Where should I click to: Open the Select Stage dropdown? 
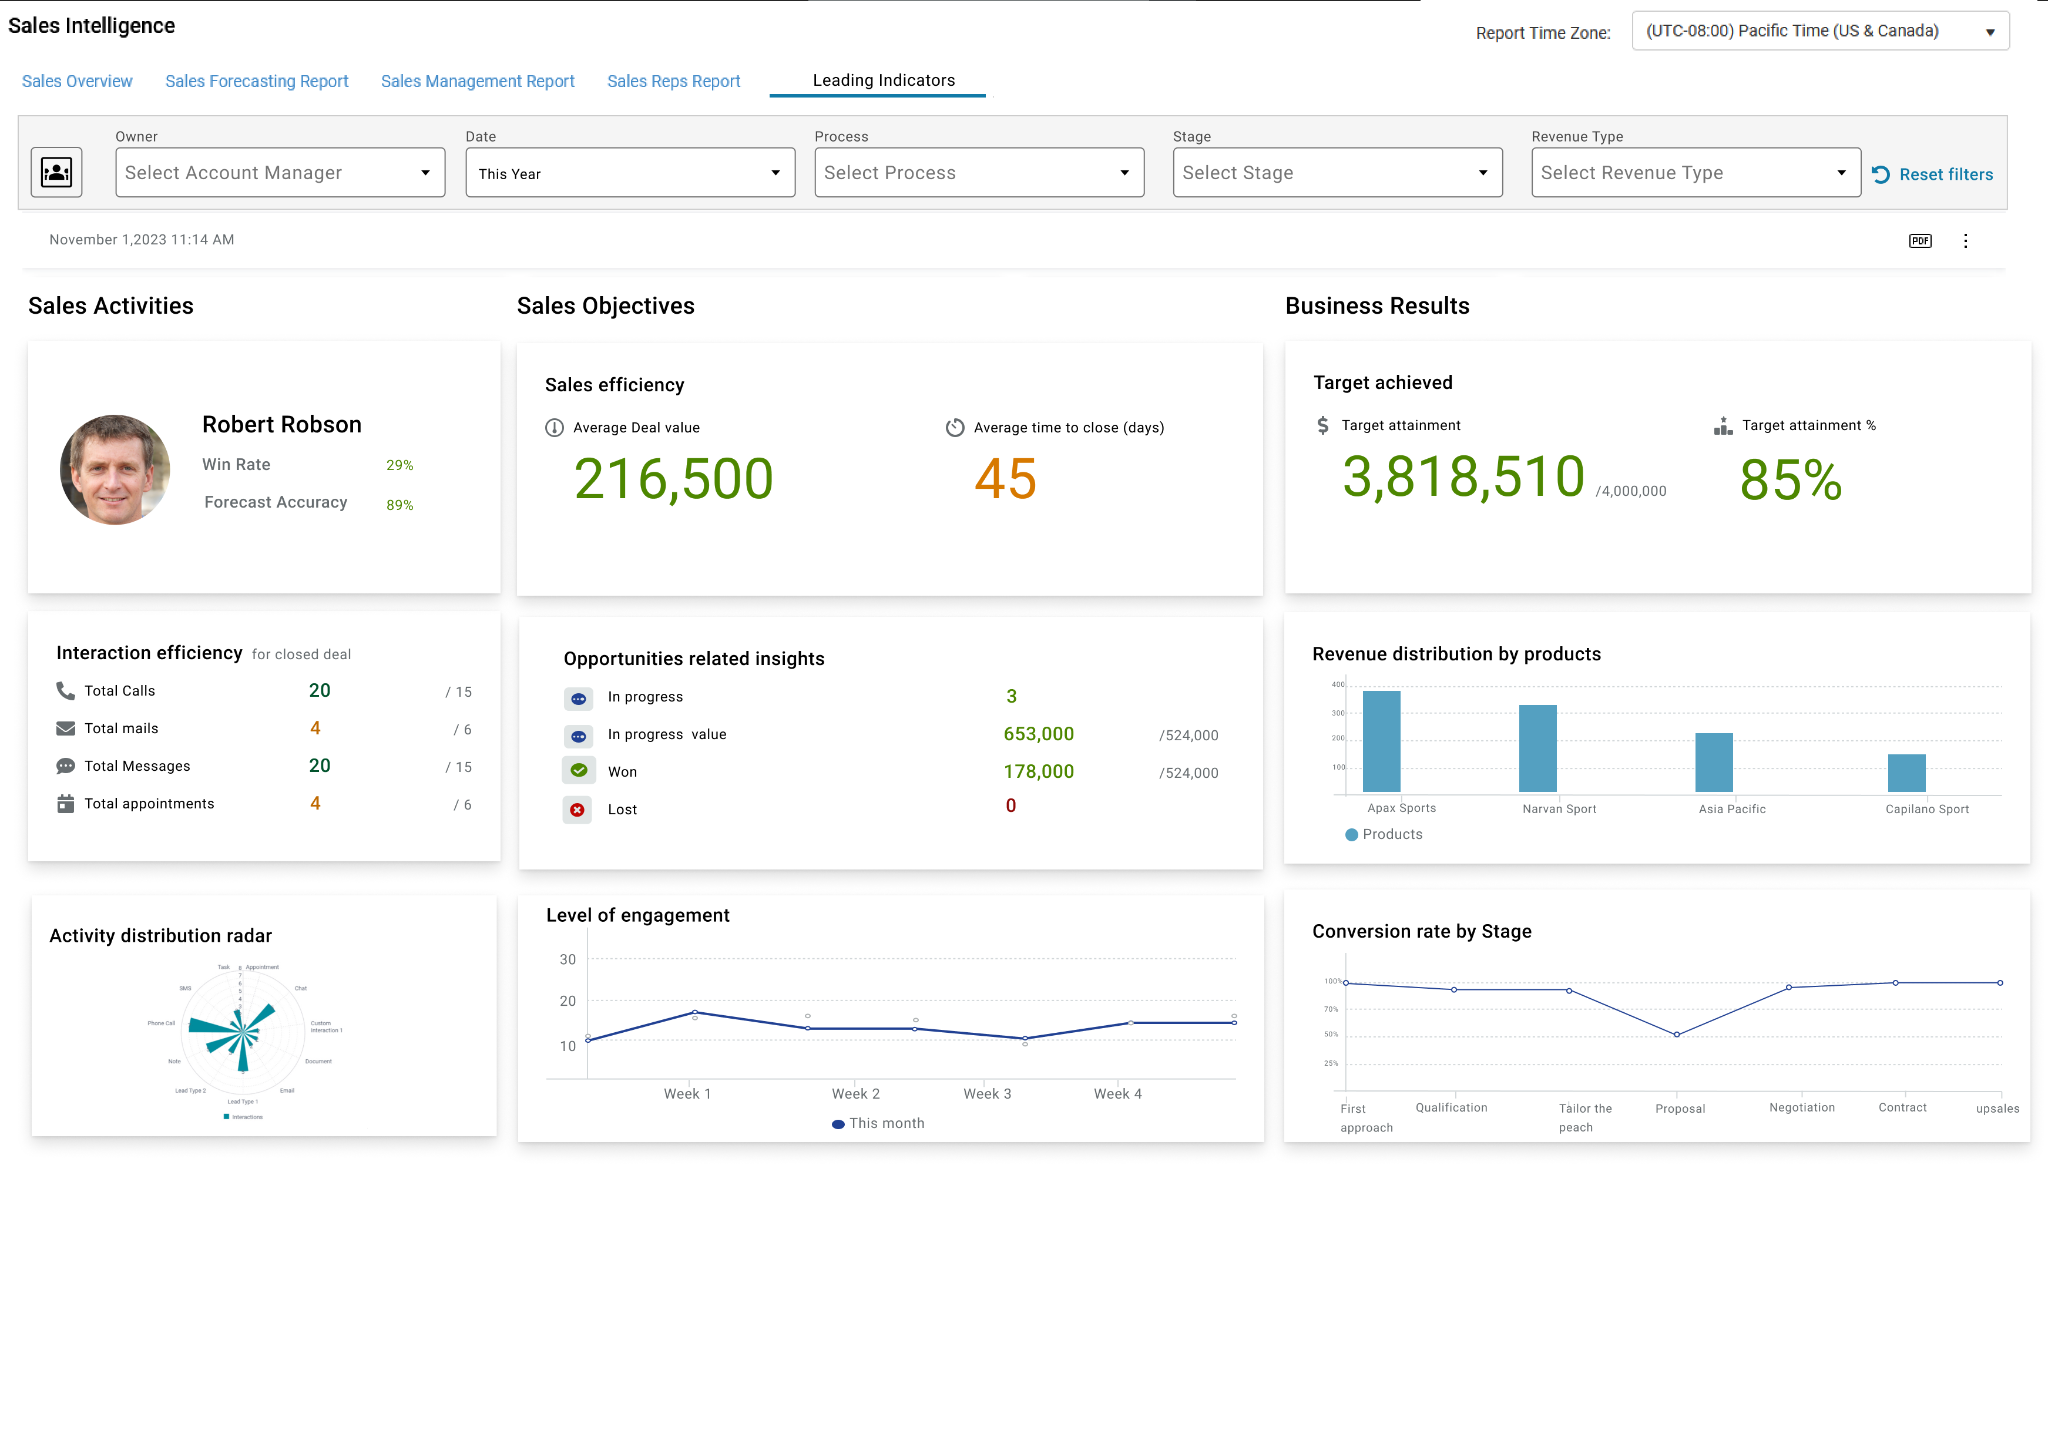1337,173
